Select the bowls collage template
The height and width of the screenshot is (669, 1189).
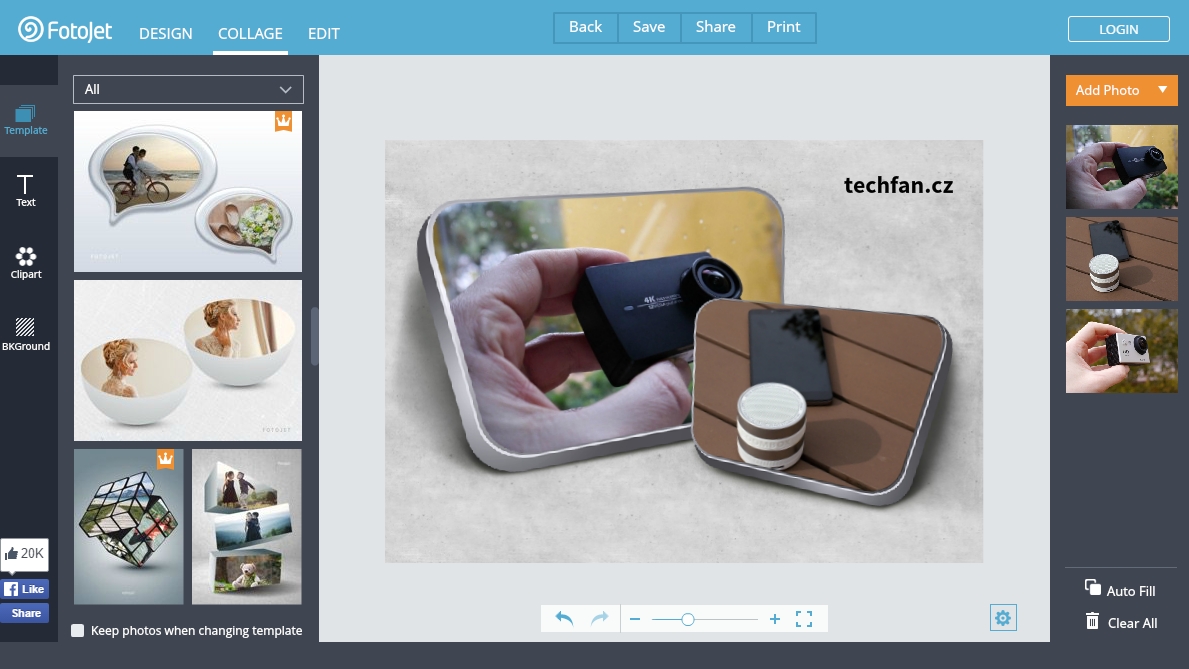pos(188,360)
